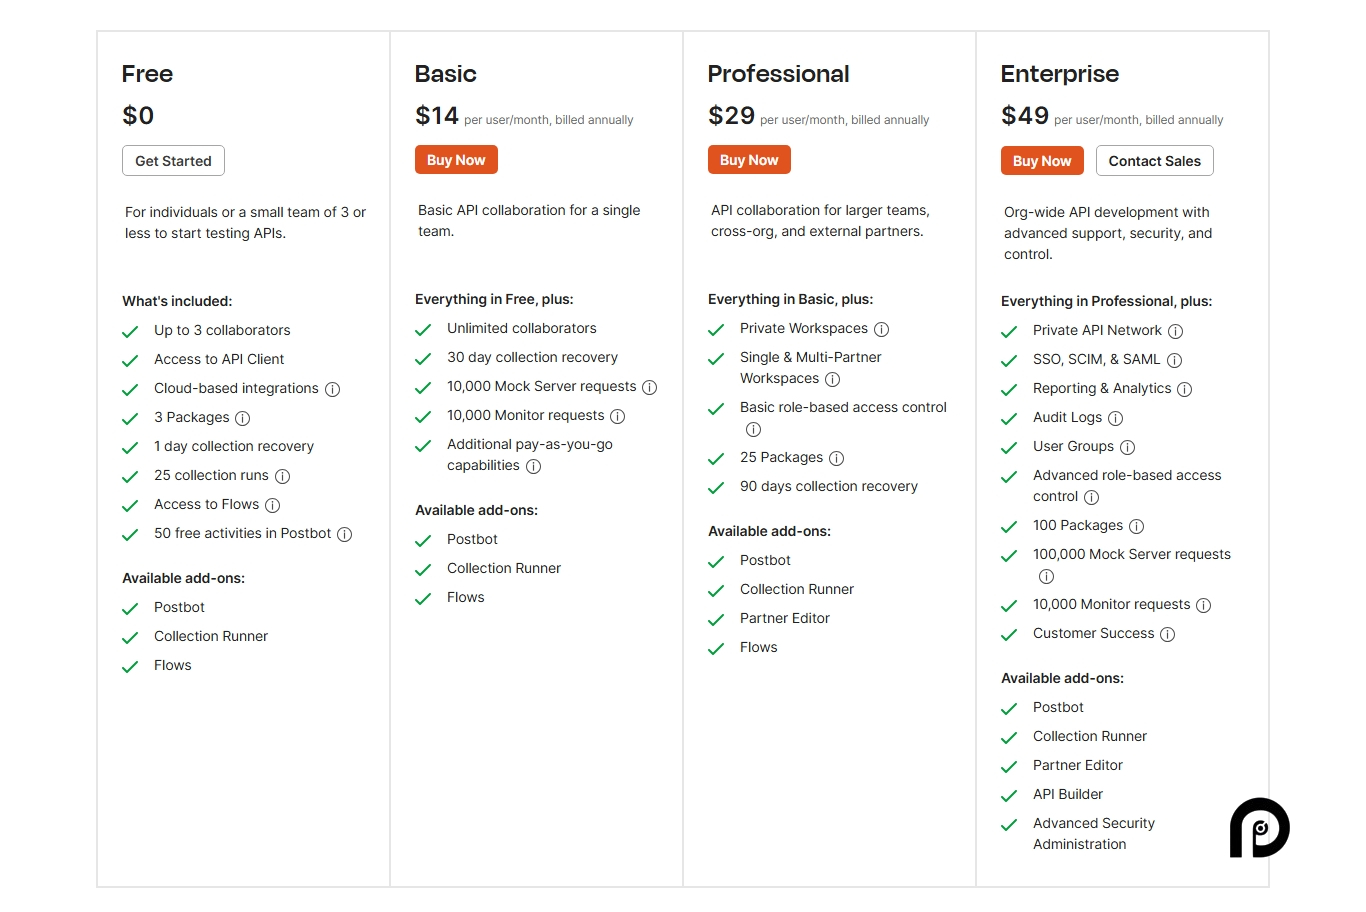Click the Contact Sales button
Image resolution: width=1366 pixels, height=912 pixels.
click(x=1154, y=161)
